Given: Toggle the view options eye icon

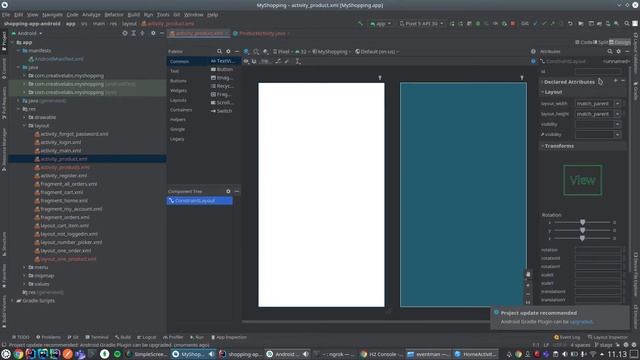Looking at the screenshot, I should 246,61.
